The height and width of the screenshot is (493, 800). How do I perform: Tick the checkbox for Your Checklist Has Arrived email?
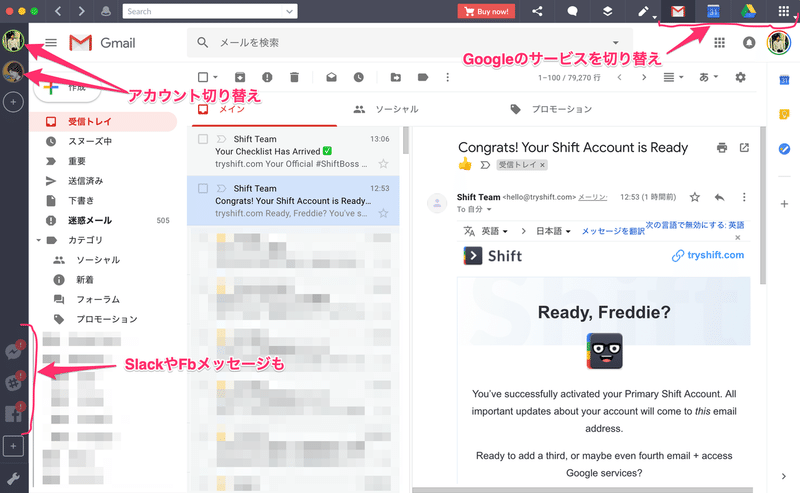point(203,139)
